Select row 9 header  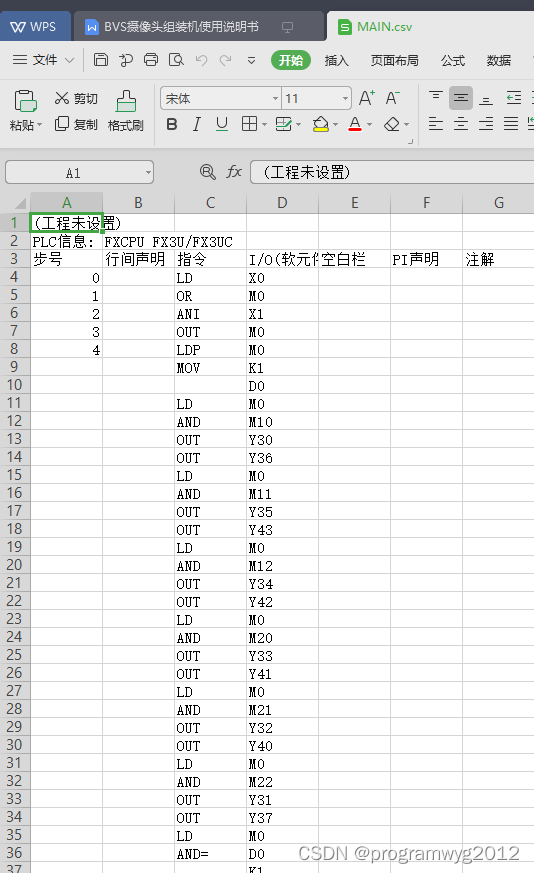pos(14,367)
